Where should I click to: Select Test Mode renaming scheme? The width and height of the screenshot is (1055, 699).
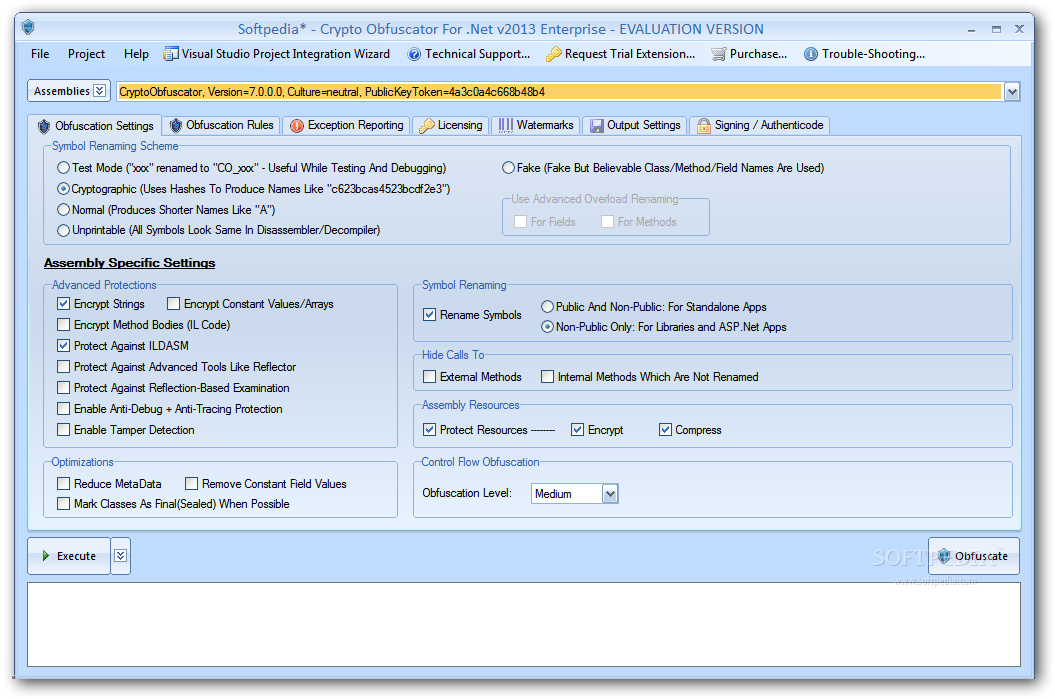point(63,168)
